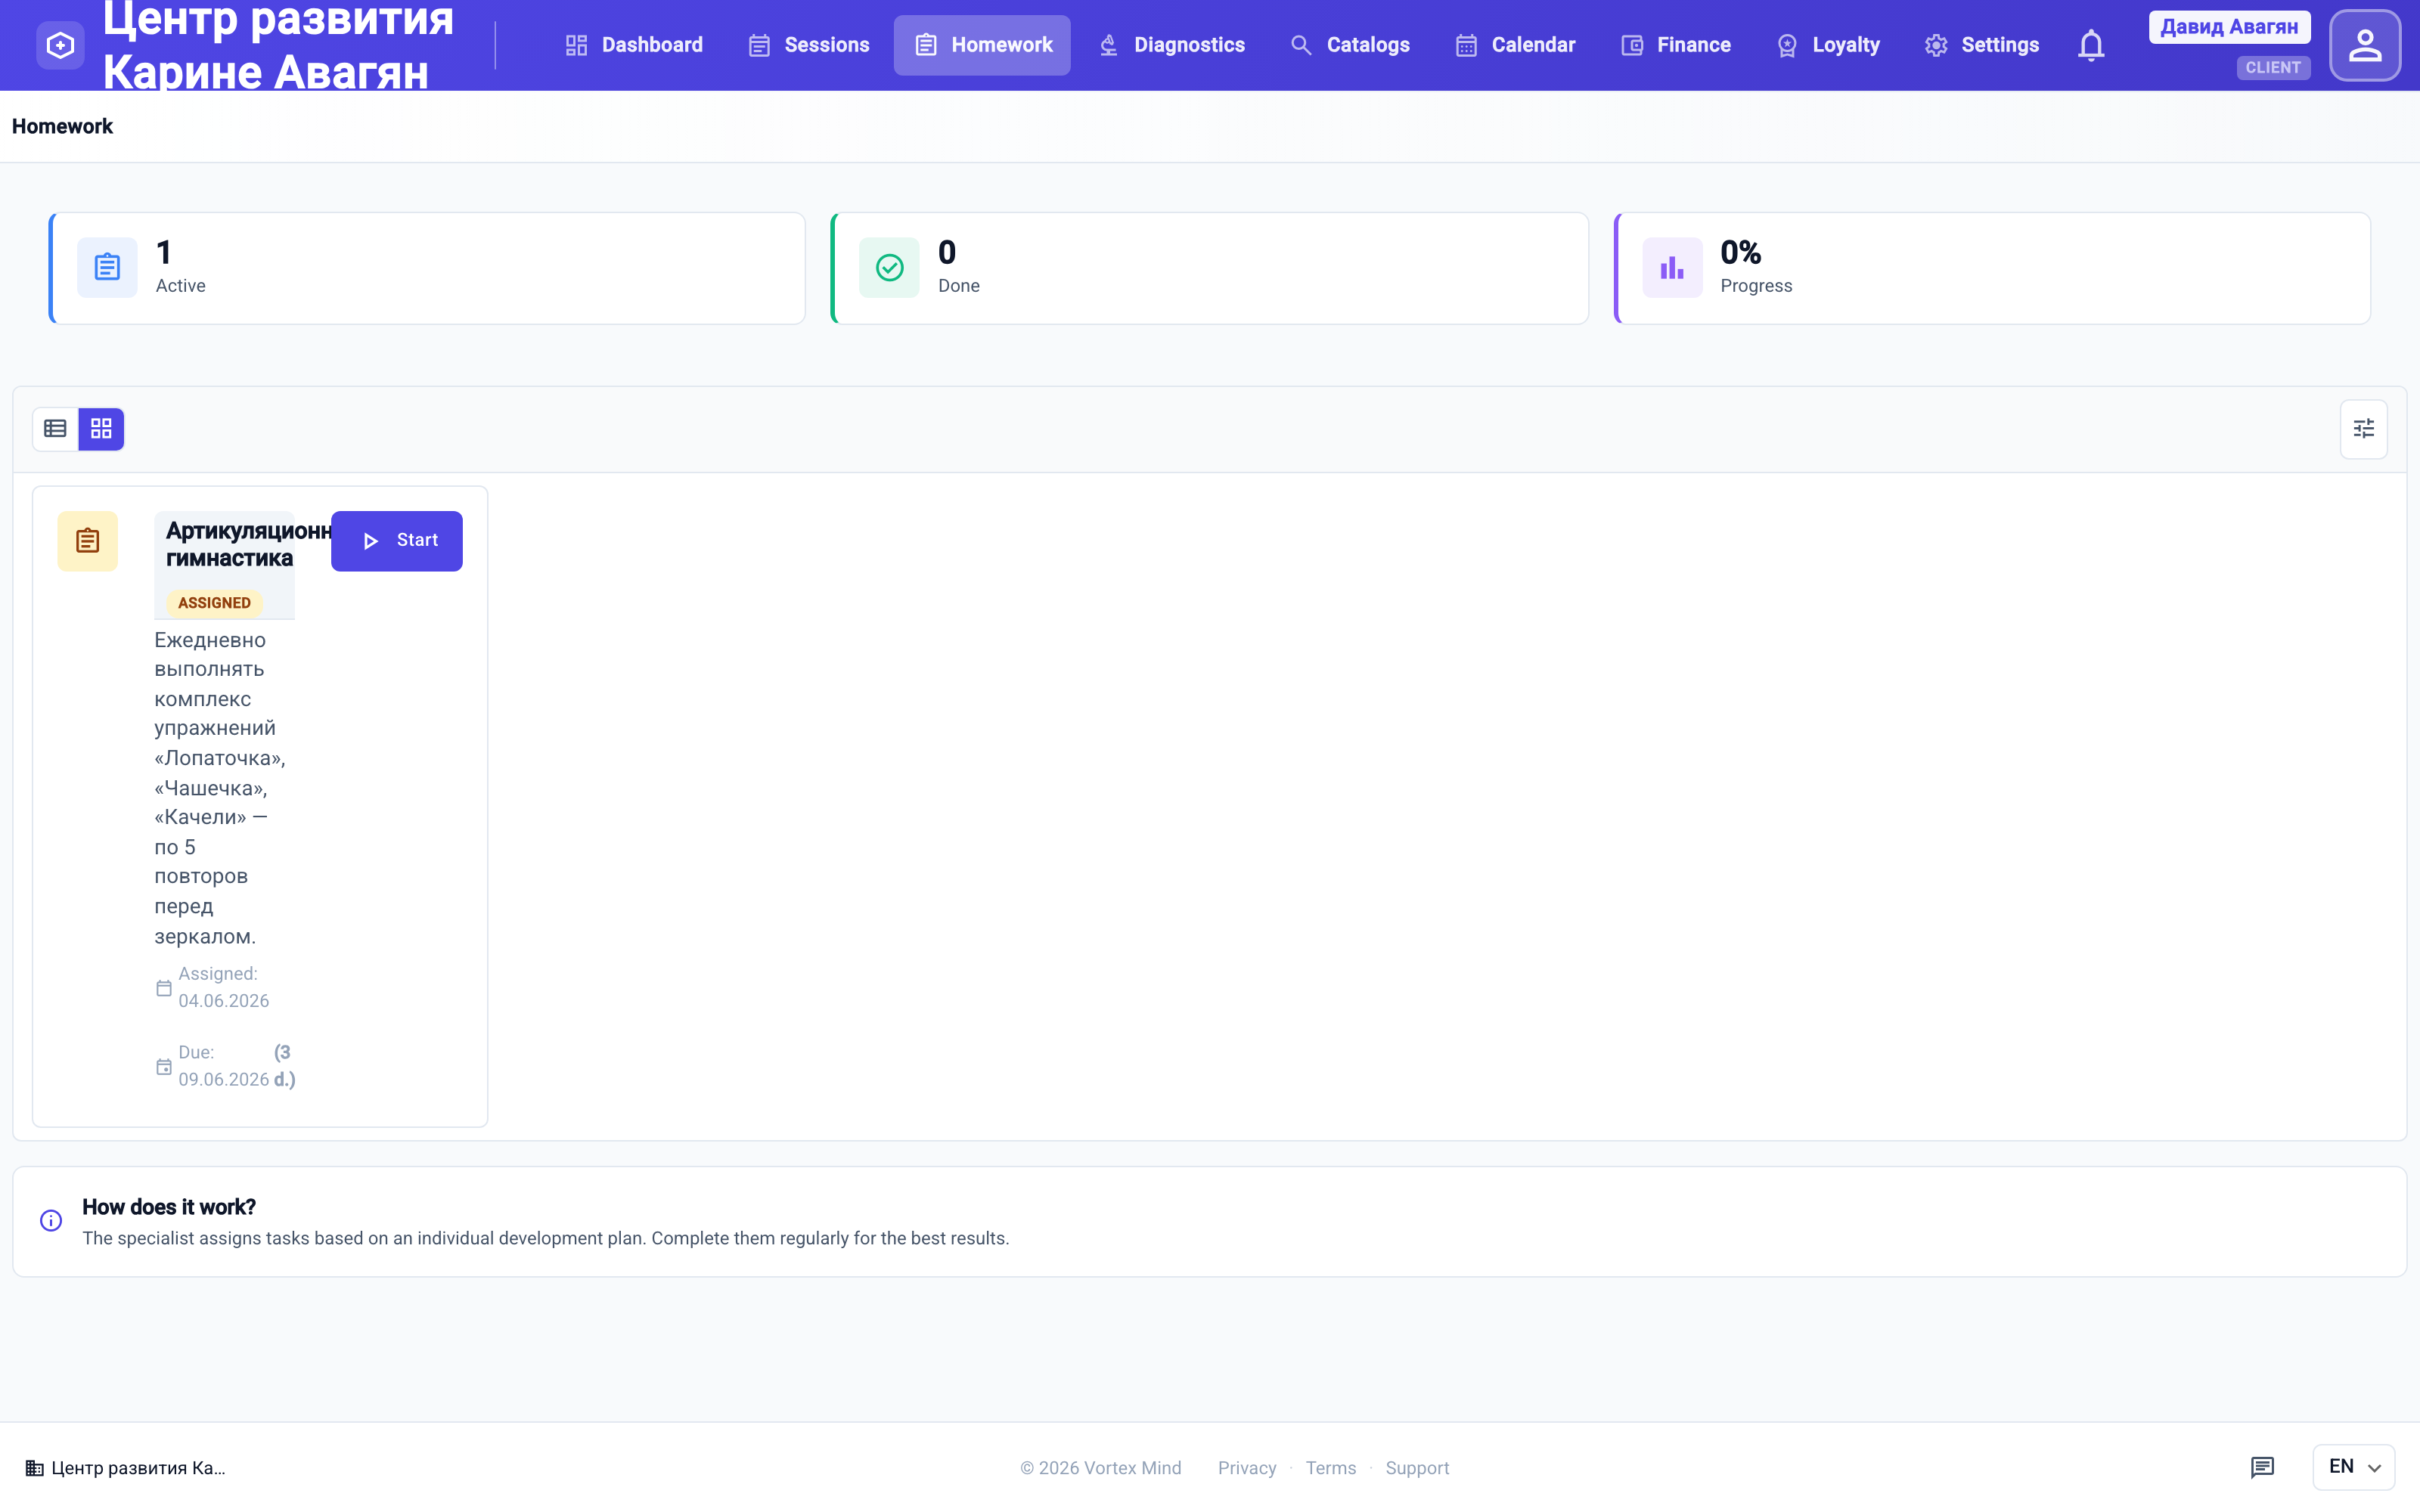Switch to list view
Screen dimensions: 2420x1512
coord(56,429)
